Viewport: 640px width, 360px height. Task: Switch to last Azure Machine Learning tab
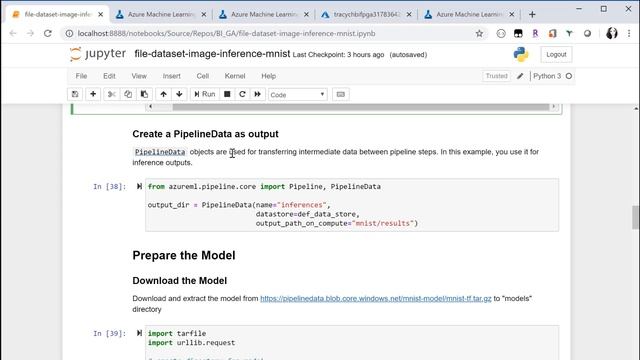[469, 14]
